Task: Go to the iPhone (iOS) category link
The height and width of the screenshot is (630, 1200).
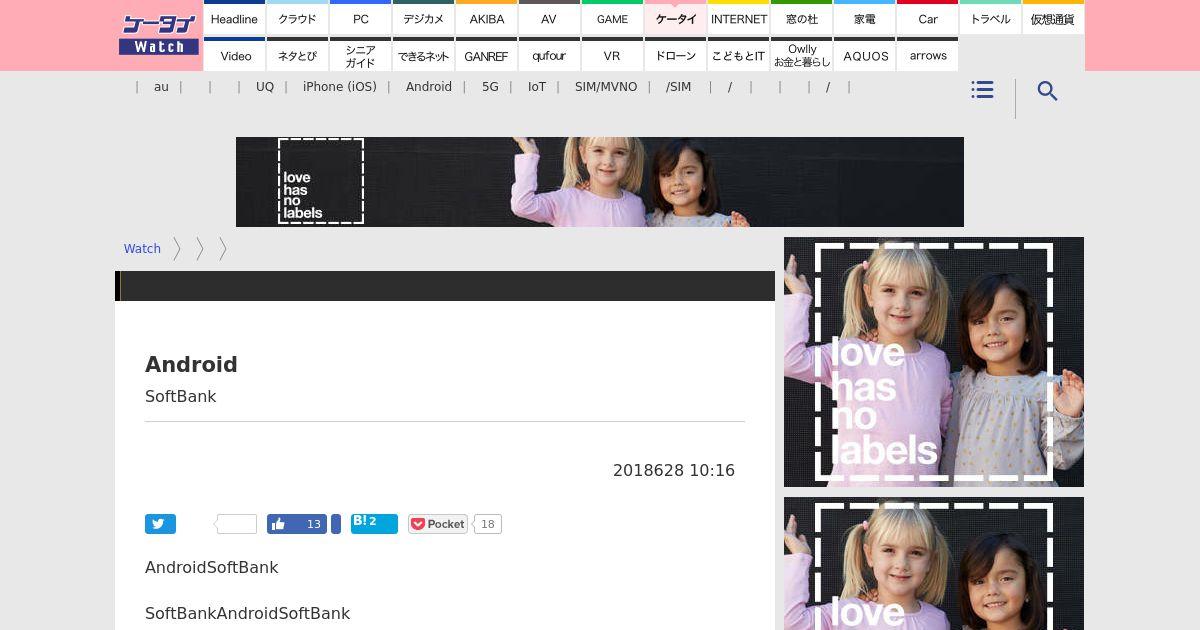Action: (x=340, y=87)
